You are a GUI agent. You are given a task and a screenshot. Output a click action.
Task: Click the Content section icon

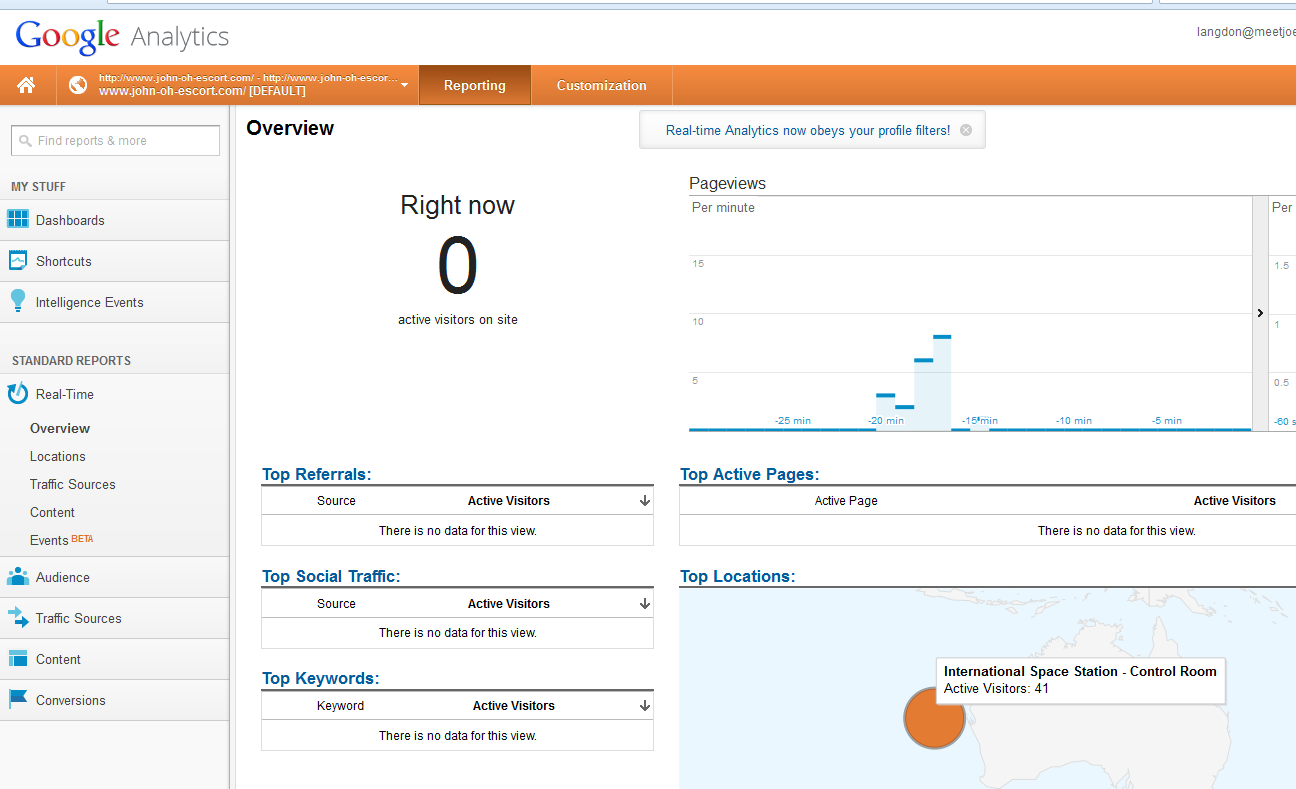pyautogui.click(x=18, y=659)
